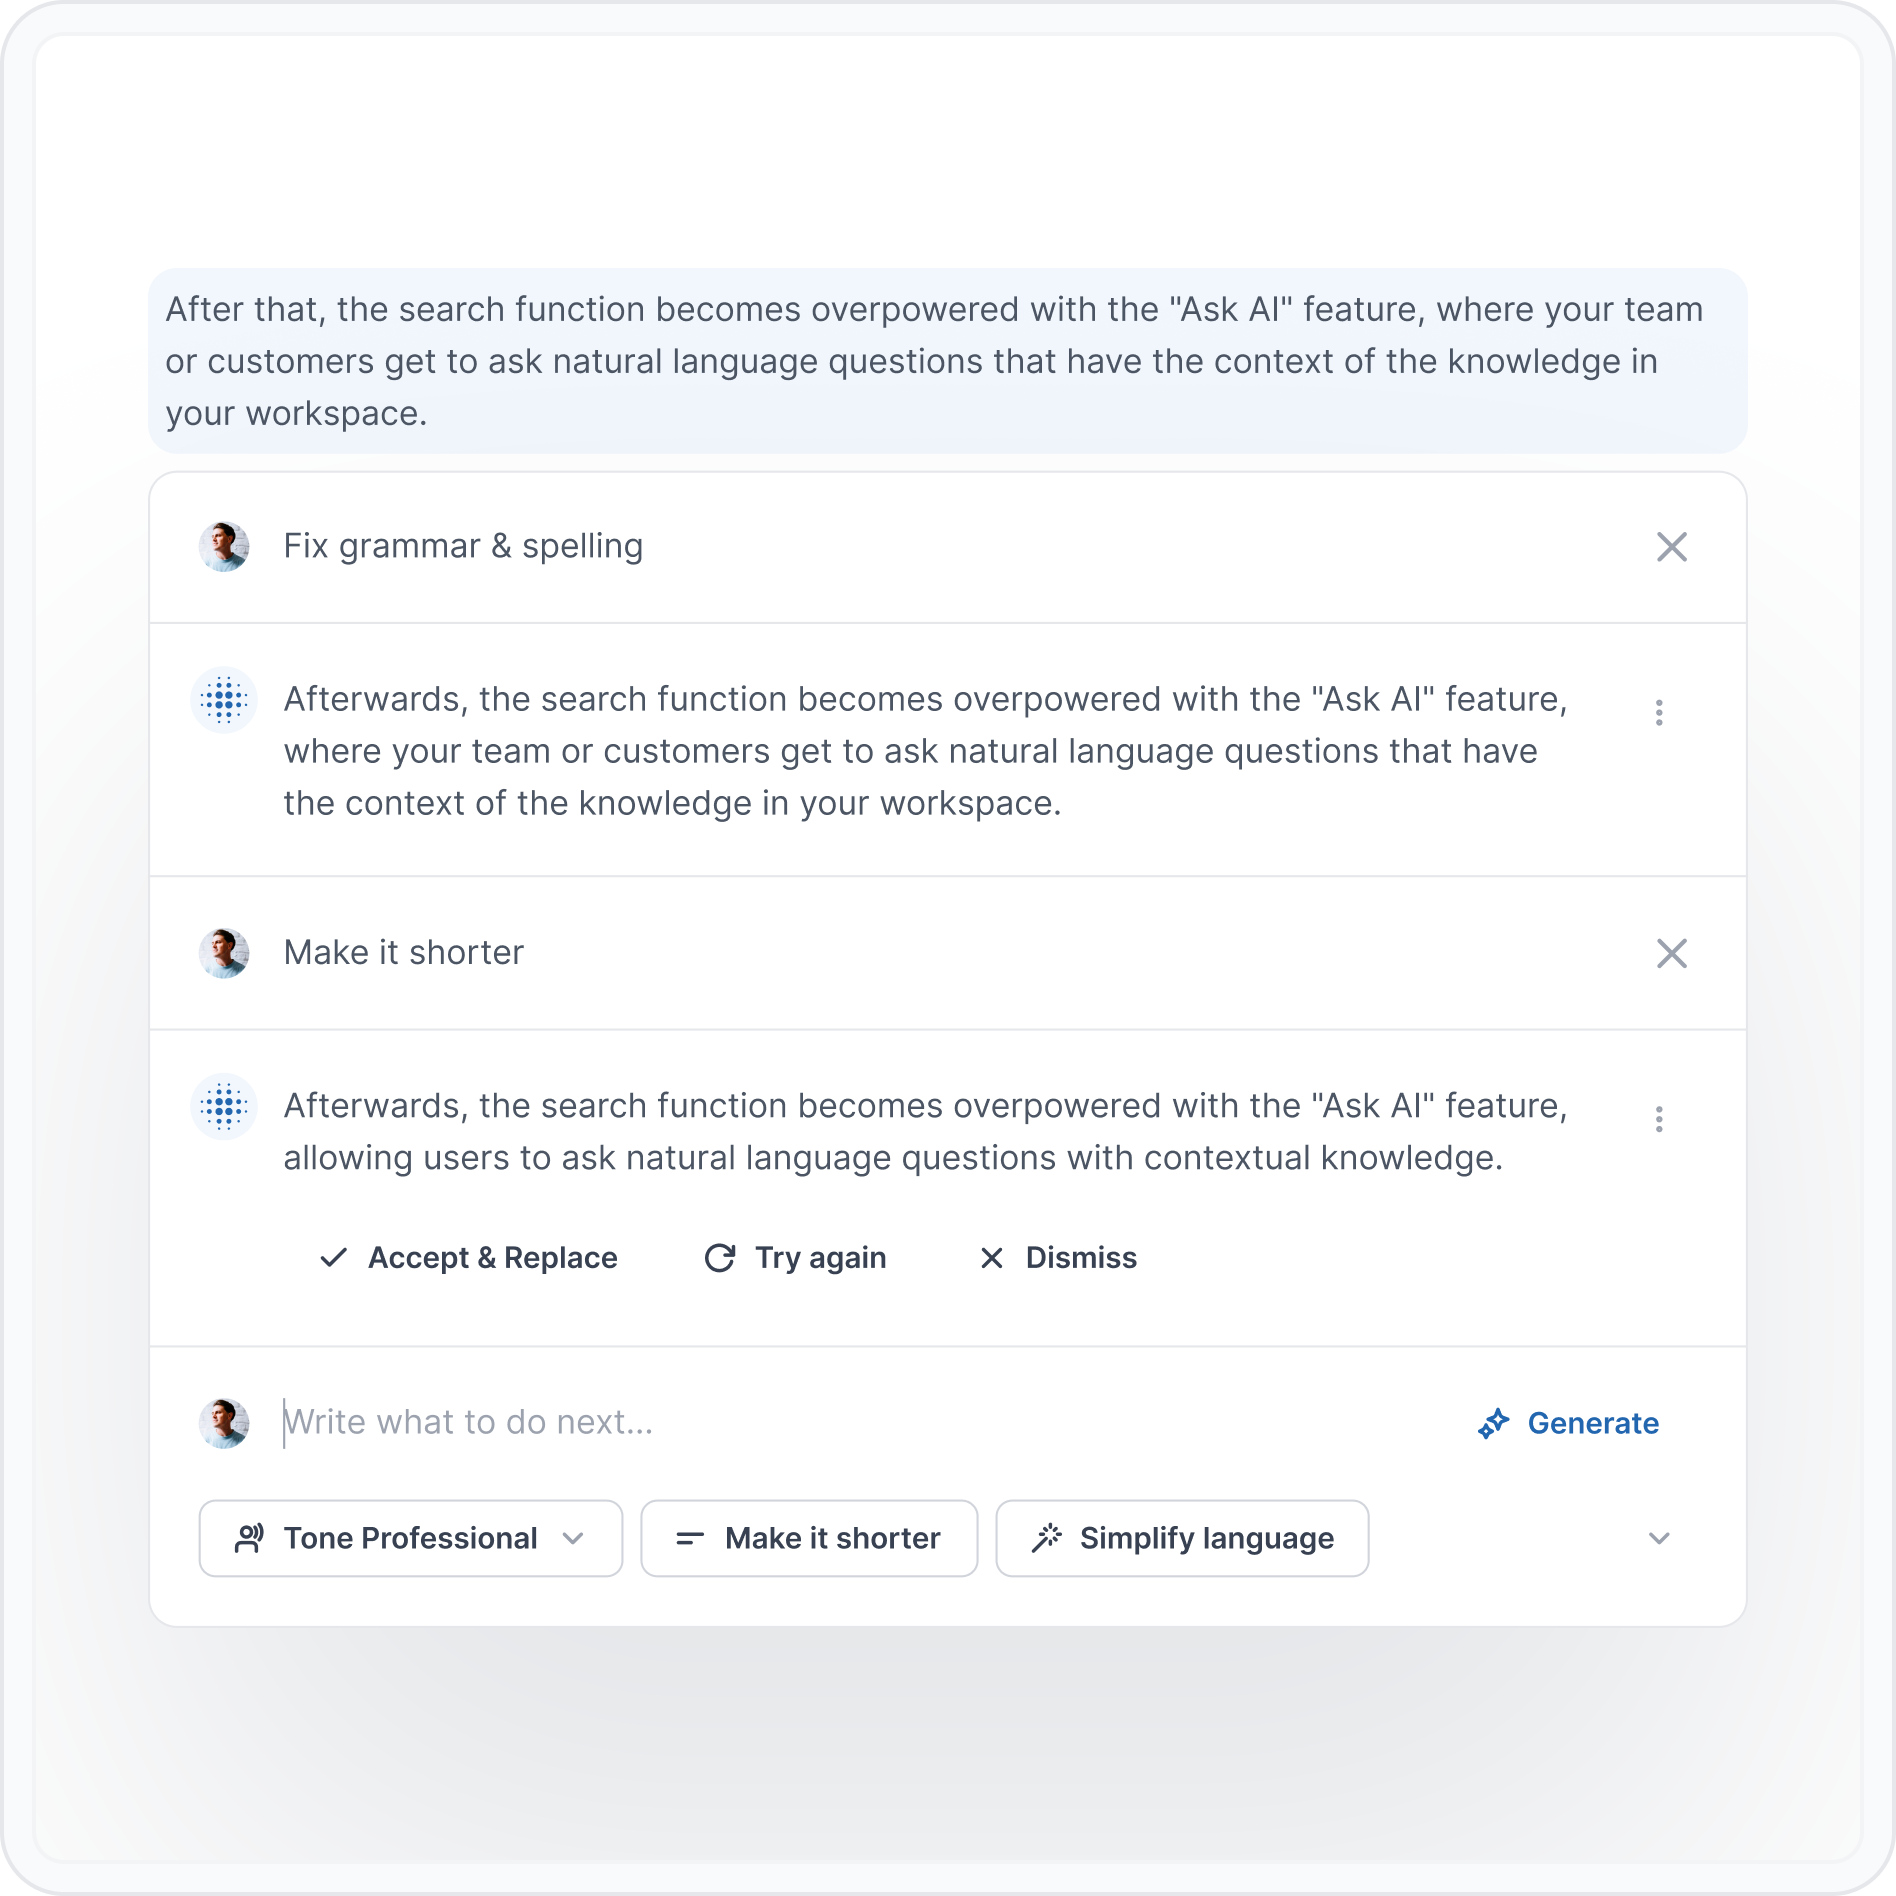Remove the Fix grammar & spelling prompt

[x=1671, y=547]
